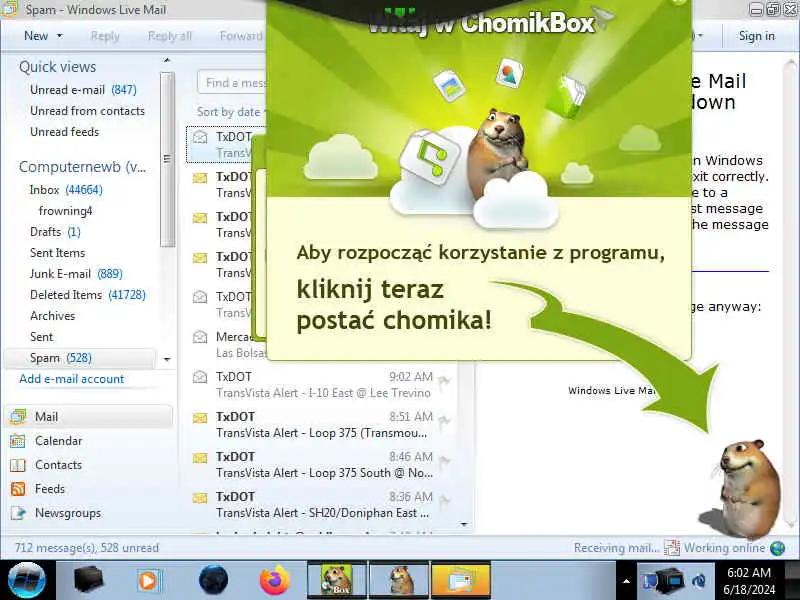
Task: Open the Archives folder
Action: coord(53,316)
